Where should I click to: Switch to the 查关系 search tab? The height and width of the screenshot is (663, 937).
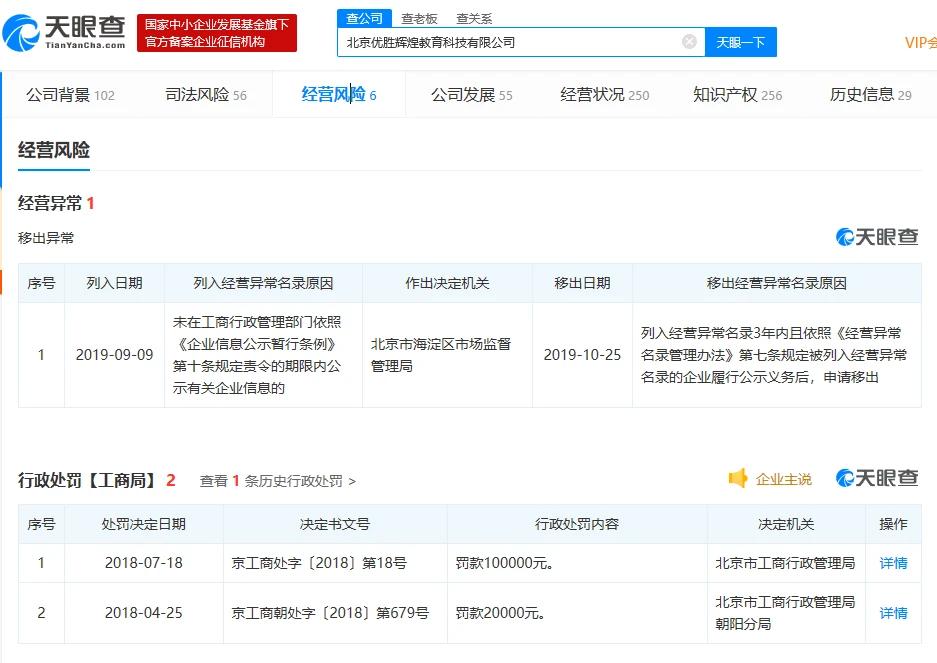pyautogui.click(x=474, y=19)
